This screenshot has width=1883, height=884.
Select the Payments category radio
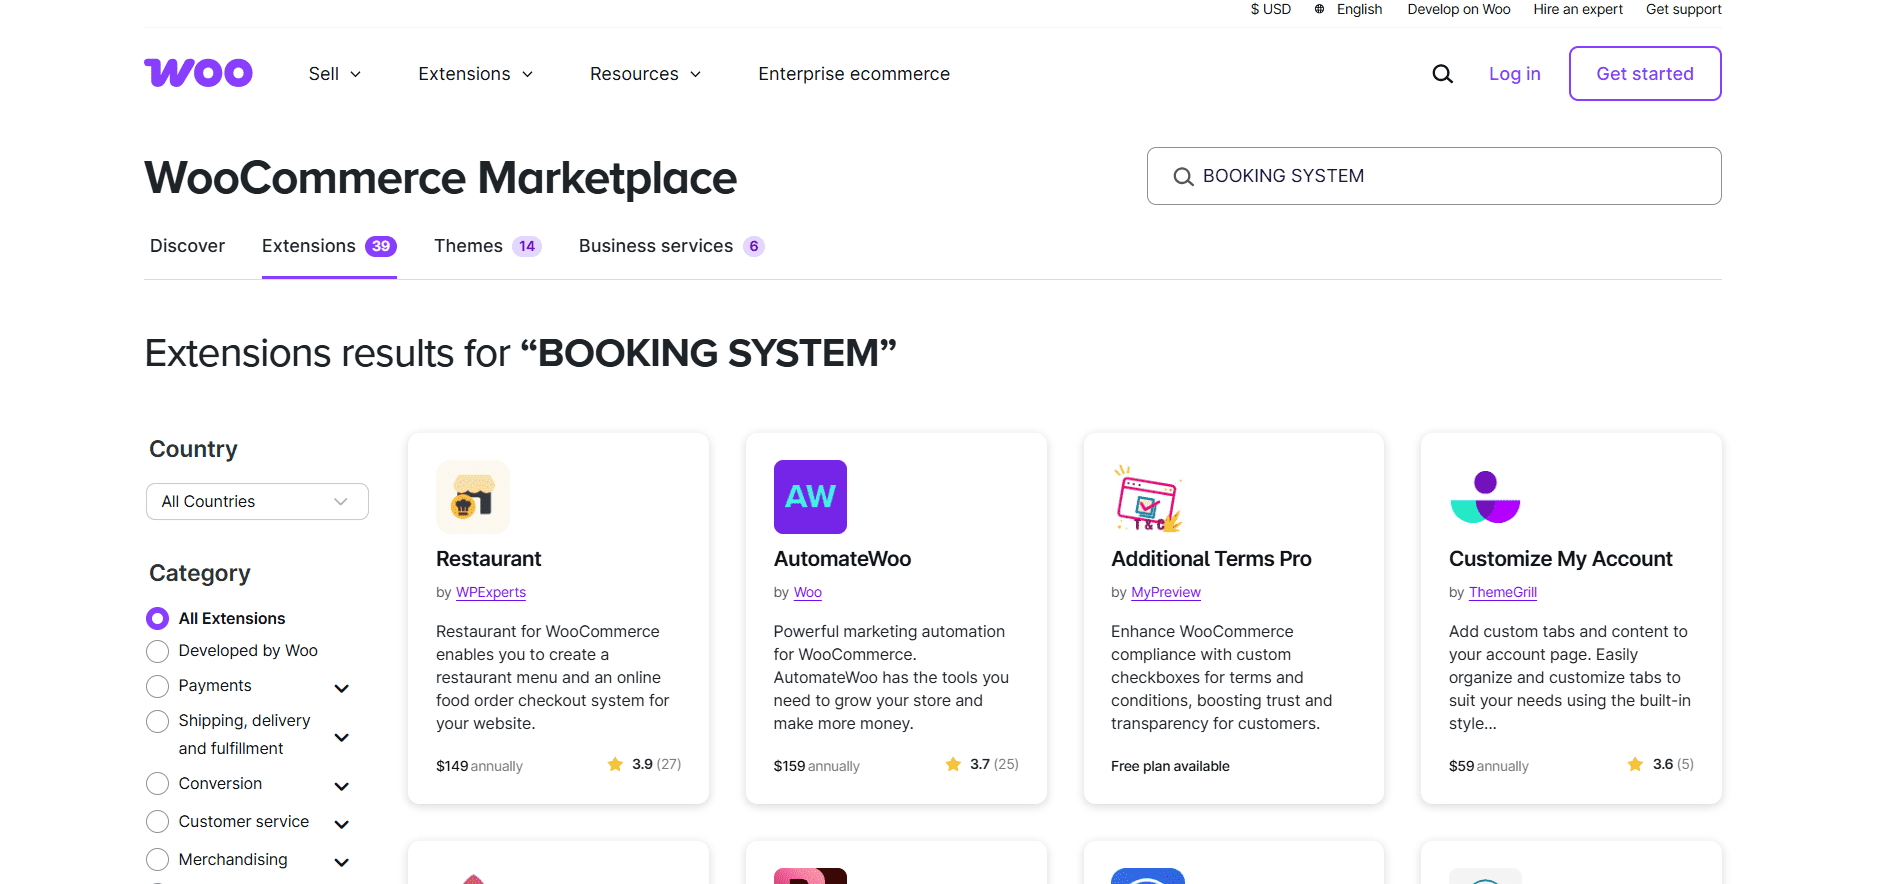click(x=157, y=686)
